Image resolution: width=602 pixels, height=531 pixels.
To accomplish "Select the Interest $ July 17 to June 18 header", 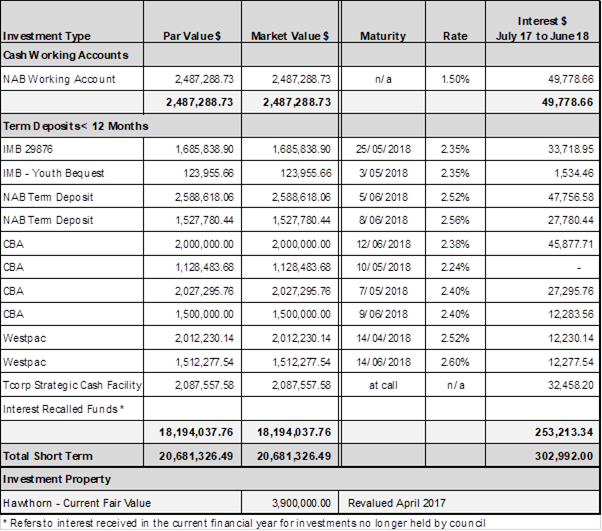I will tap(543, 28).
